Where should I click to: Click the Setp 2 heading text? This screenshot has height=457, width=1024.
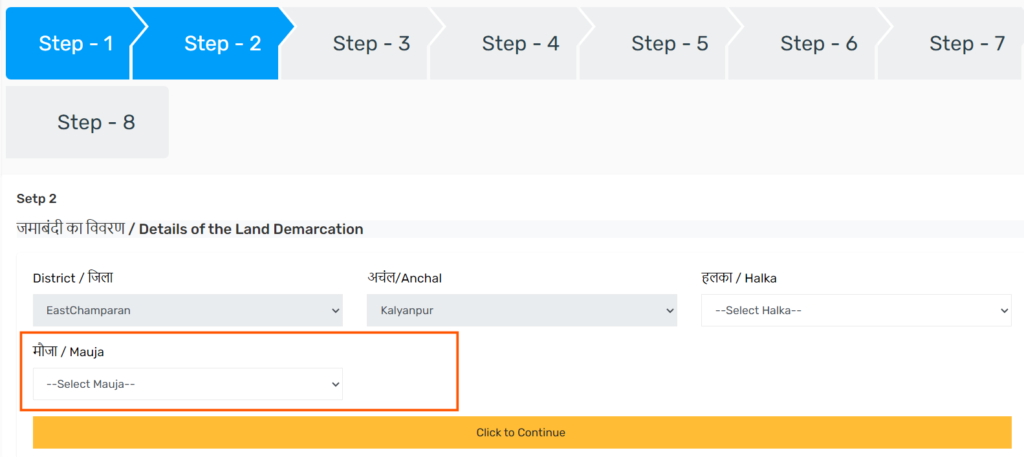[x=37, y=199]
